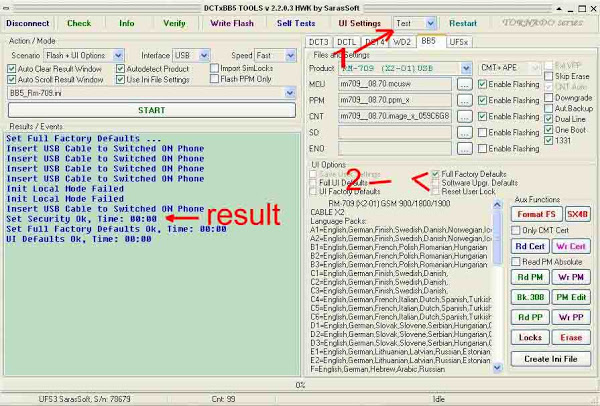Click the Check toolbar button
Viewport: 600px width, 406px height.
(79, 23)
